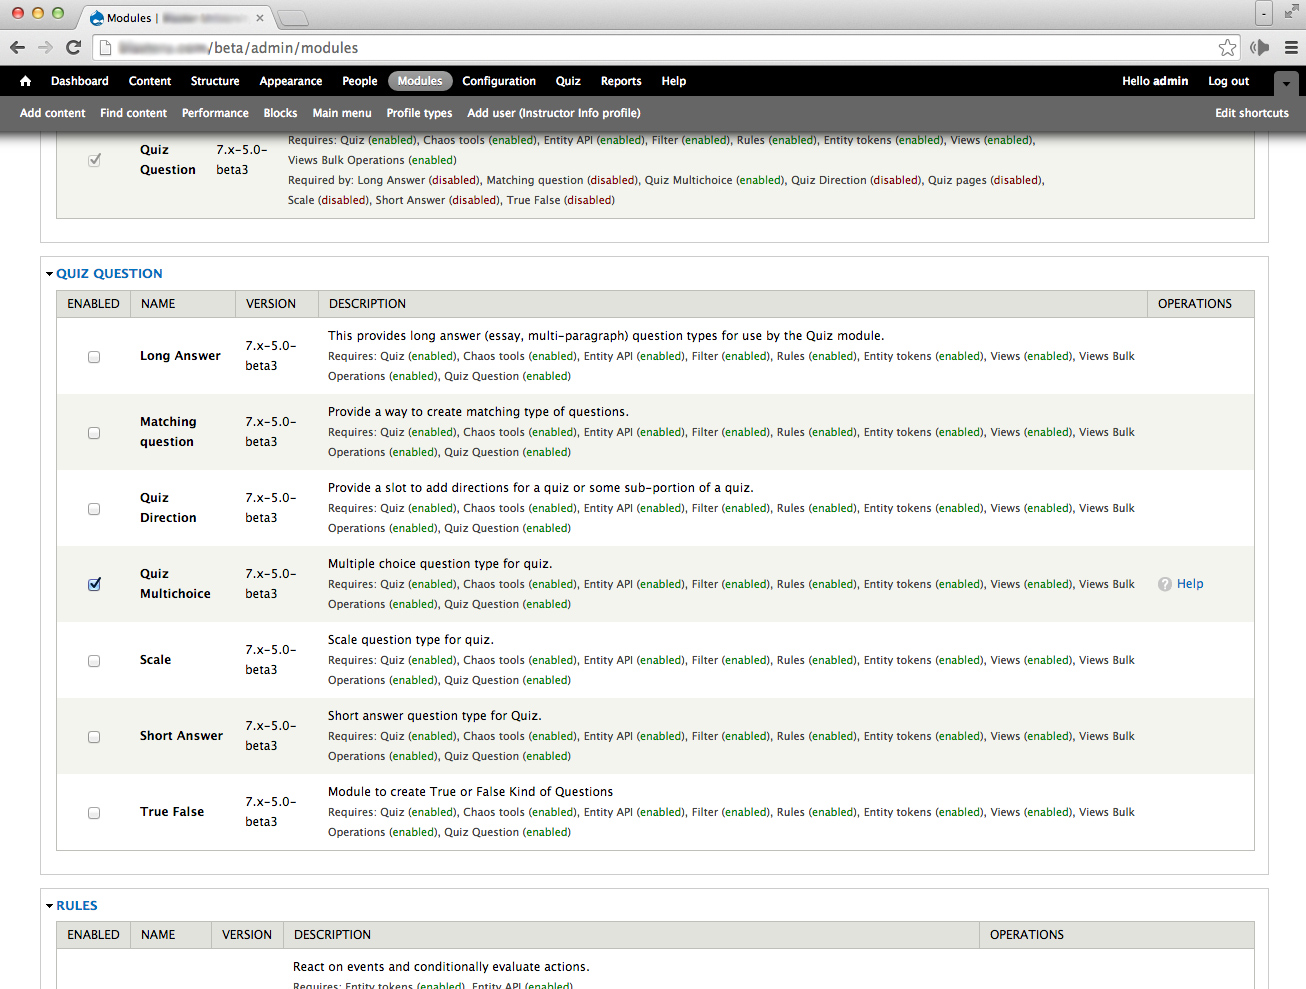The image size is (1306, 989).
Task: Click the Log out link
Action: [x=1228, y=81]
